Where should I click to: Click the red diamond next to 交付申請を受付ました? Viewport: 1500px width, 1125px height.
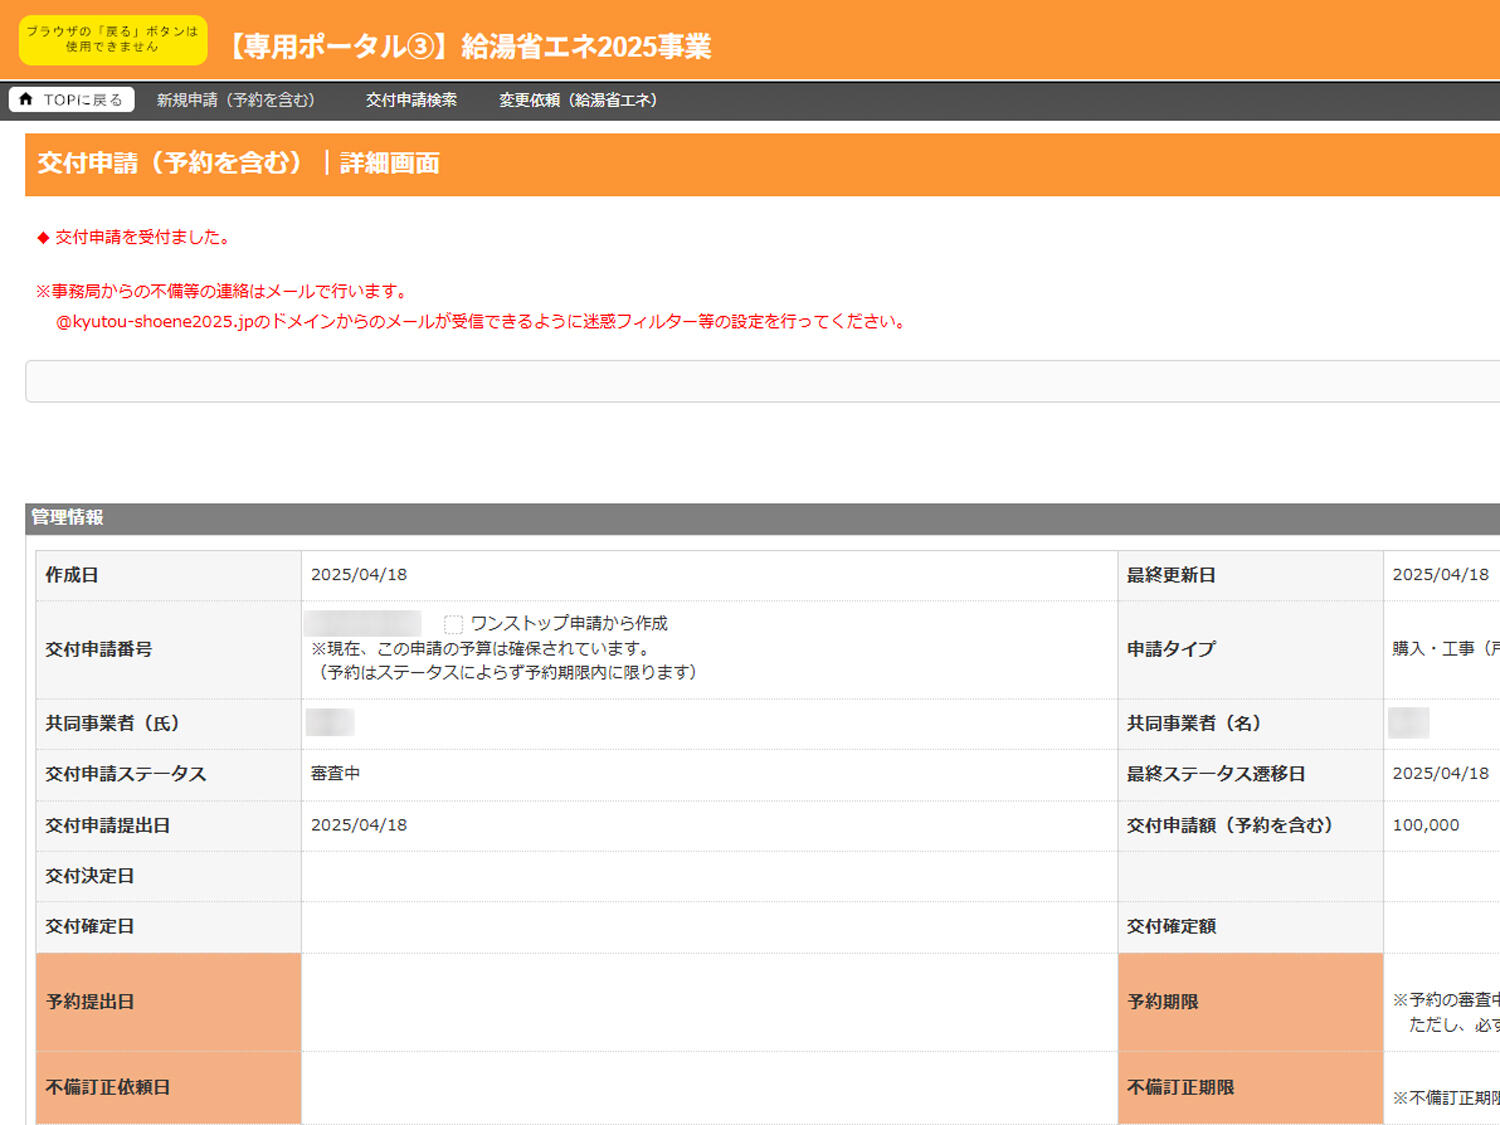click(43, 238)
